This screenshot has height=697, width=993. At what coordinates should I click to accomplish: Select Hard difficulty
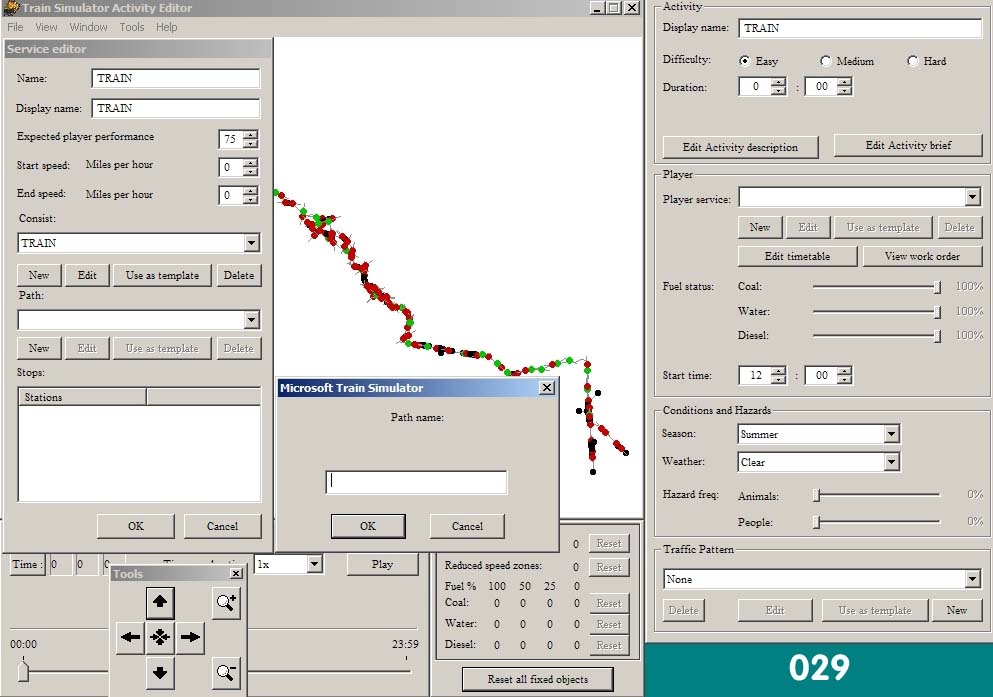913,61
